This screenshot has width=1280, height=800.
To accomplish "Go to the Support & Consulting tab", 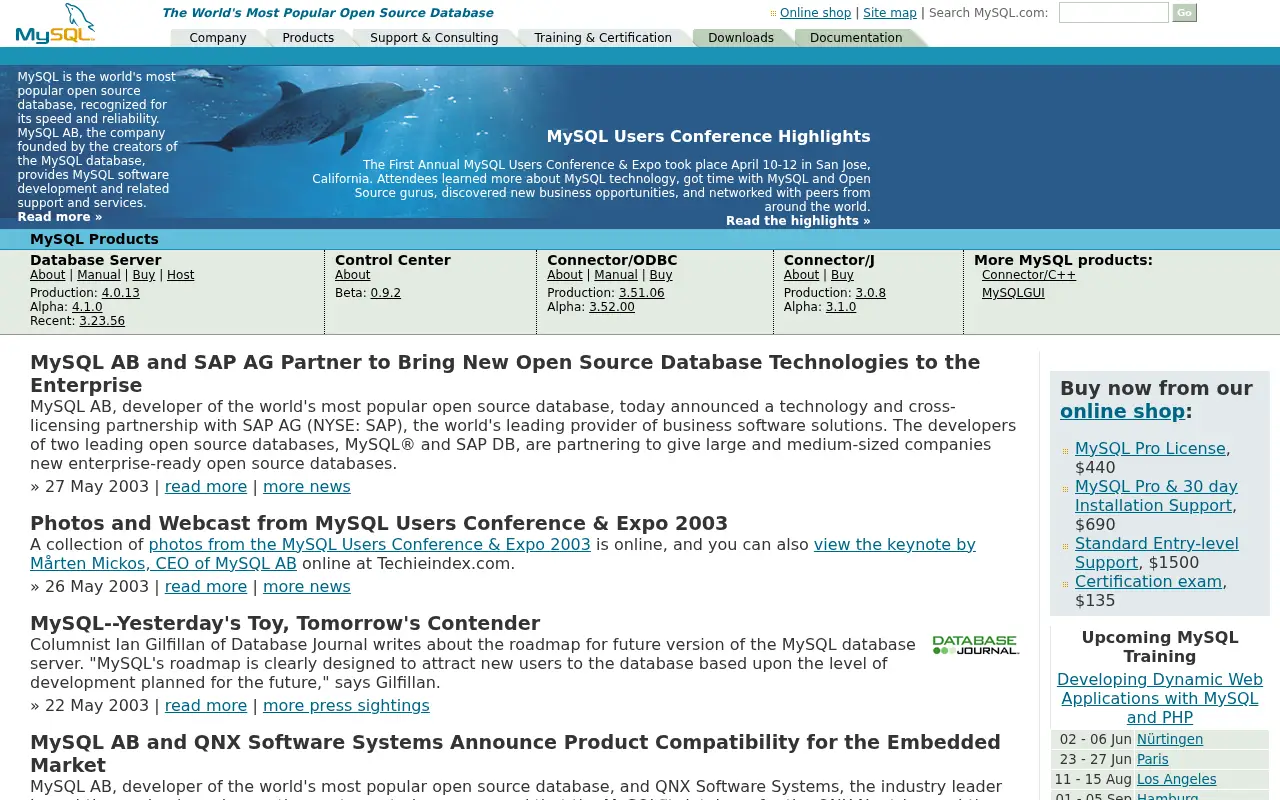I will tap(434, 38).
